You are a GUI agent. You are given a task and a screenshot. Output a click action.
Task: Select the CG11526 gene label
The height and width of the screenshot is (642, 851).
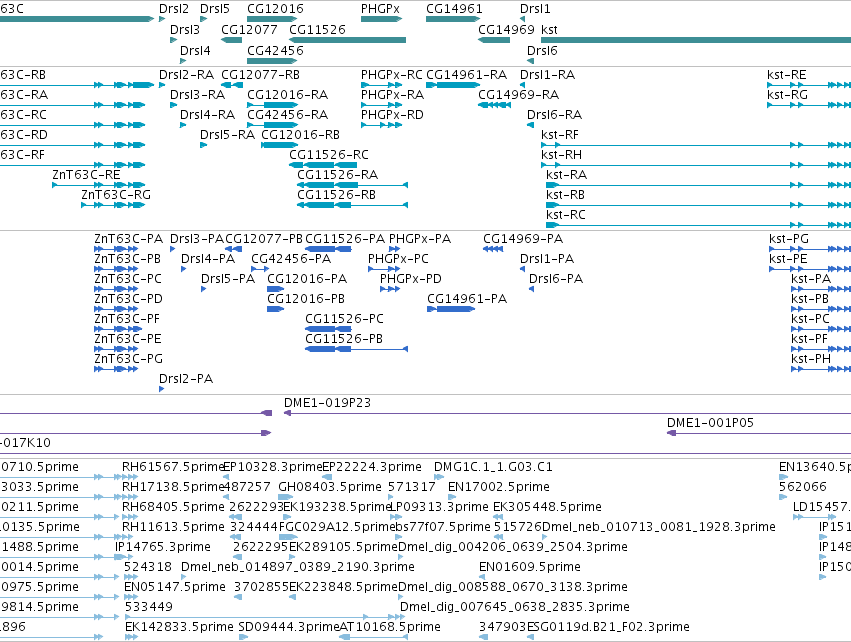coord(317,29)
